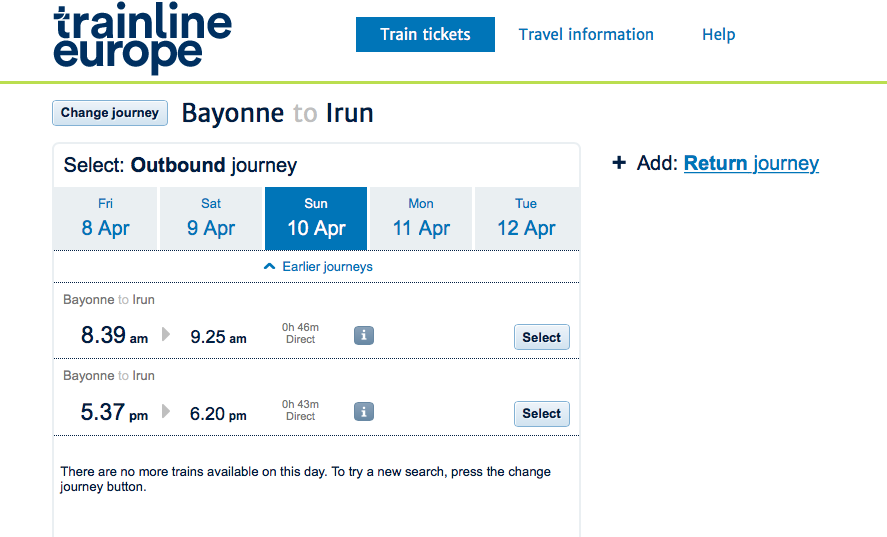
Task: Select the 8.39 am Bayonne to Irun train
Action: point(541,337)
